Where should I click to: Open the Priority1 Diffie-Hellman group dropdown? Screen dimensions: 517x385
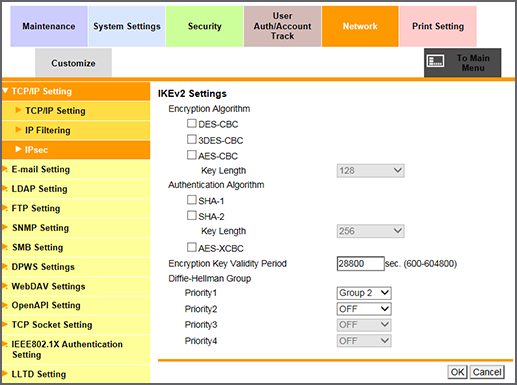coord(364,293)
